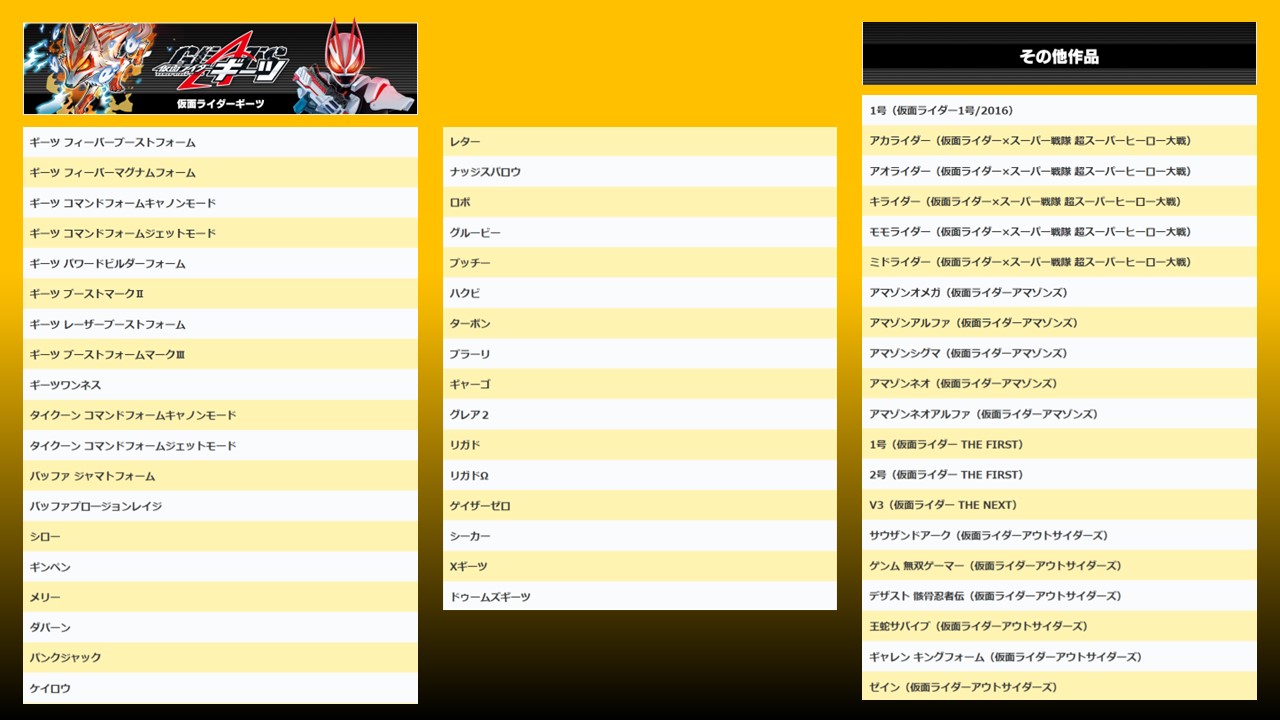Select グレア2 row
This screenshot has height=720, width=1280.
(x=640, y=414)
